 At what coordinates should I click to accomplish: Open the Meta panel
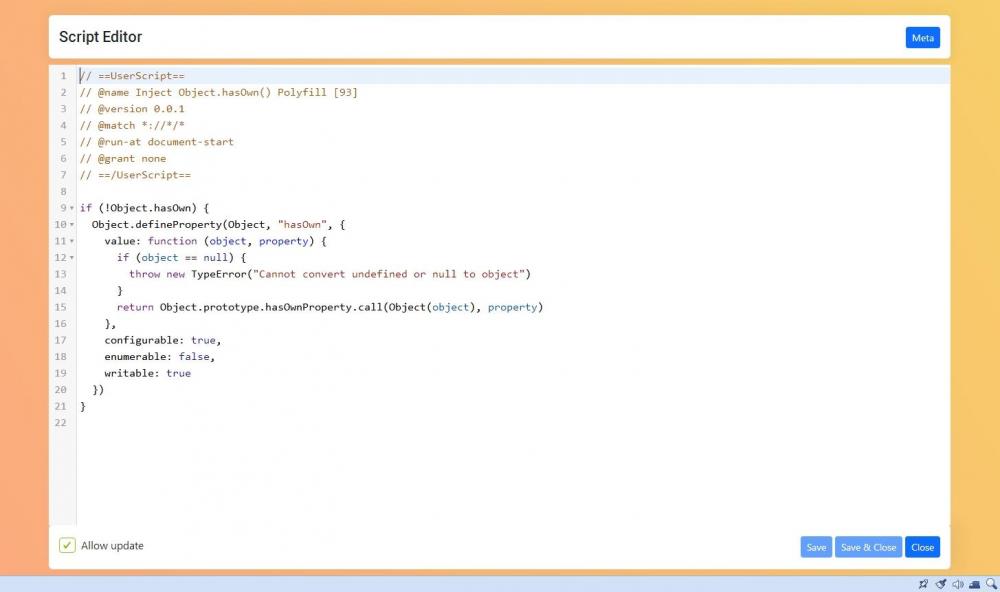pyautogui.click(x=922, y=38)
